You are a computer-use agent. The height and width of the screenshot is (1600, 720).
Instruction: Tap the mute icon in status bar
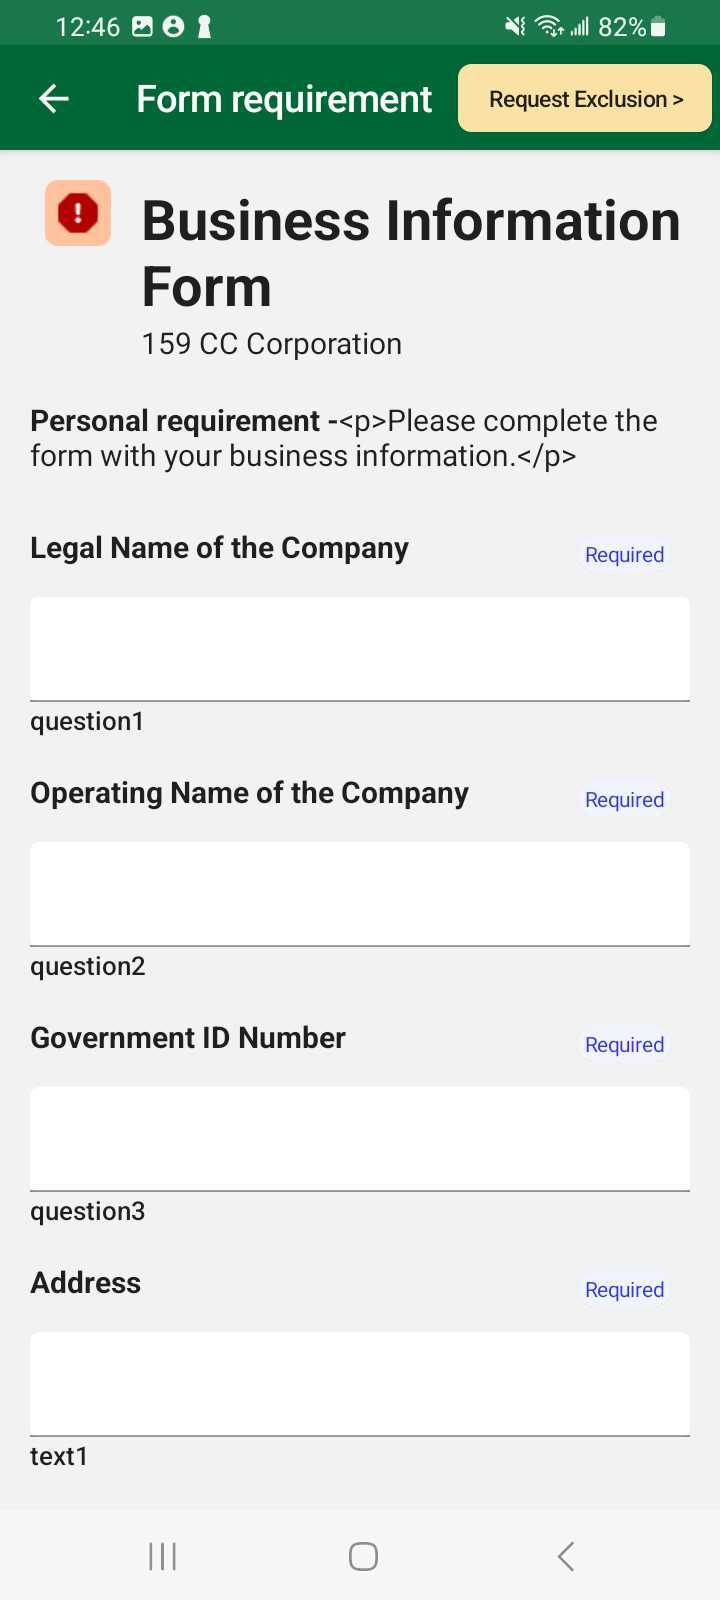tap(515, 27)
